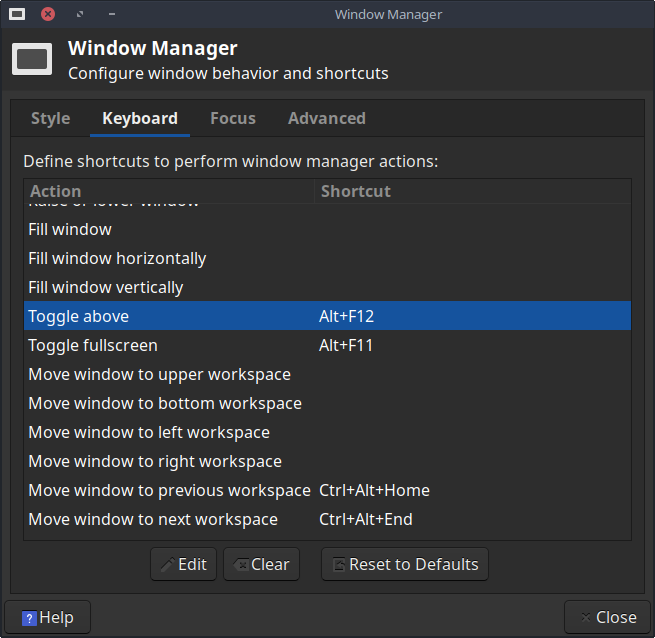This screenshot has width=655, height=638.
Task: Open the Focus tab
Action: pyautogui.click(x=233, y=118)
